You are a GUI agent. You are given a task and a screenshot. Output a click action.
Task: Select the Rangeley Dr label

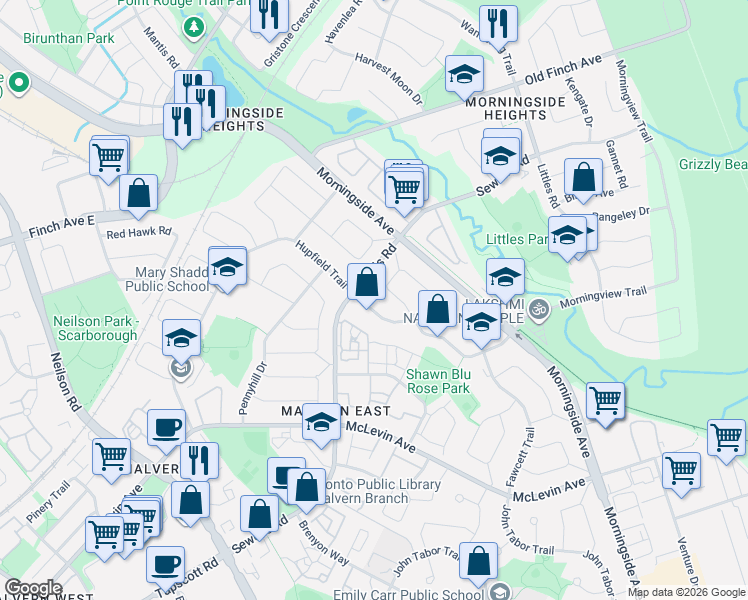click(622, 215)
